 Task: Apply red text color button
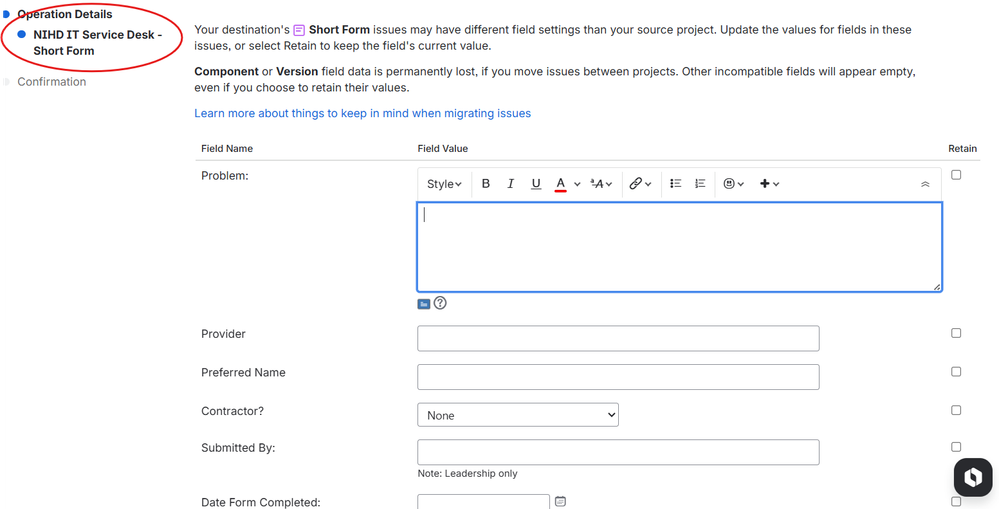point(561,183)
